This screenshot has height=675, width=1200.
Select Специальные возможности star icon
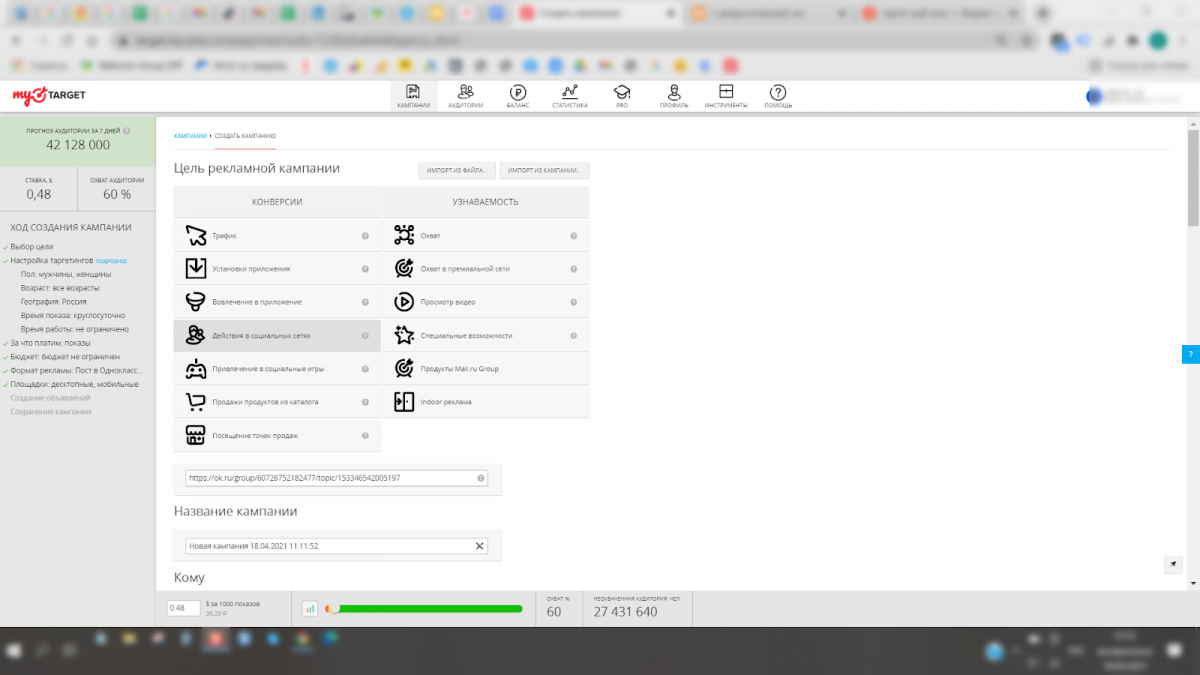(x=404, y=335)
